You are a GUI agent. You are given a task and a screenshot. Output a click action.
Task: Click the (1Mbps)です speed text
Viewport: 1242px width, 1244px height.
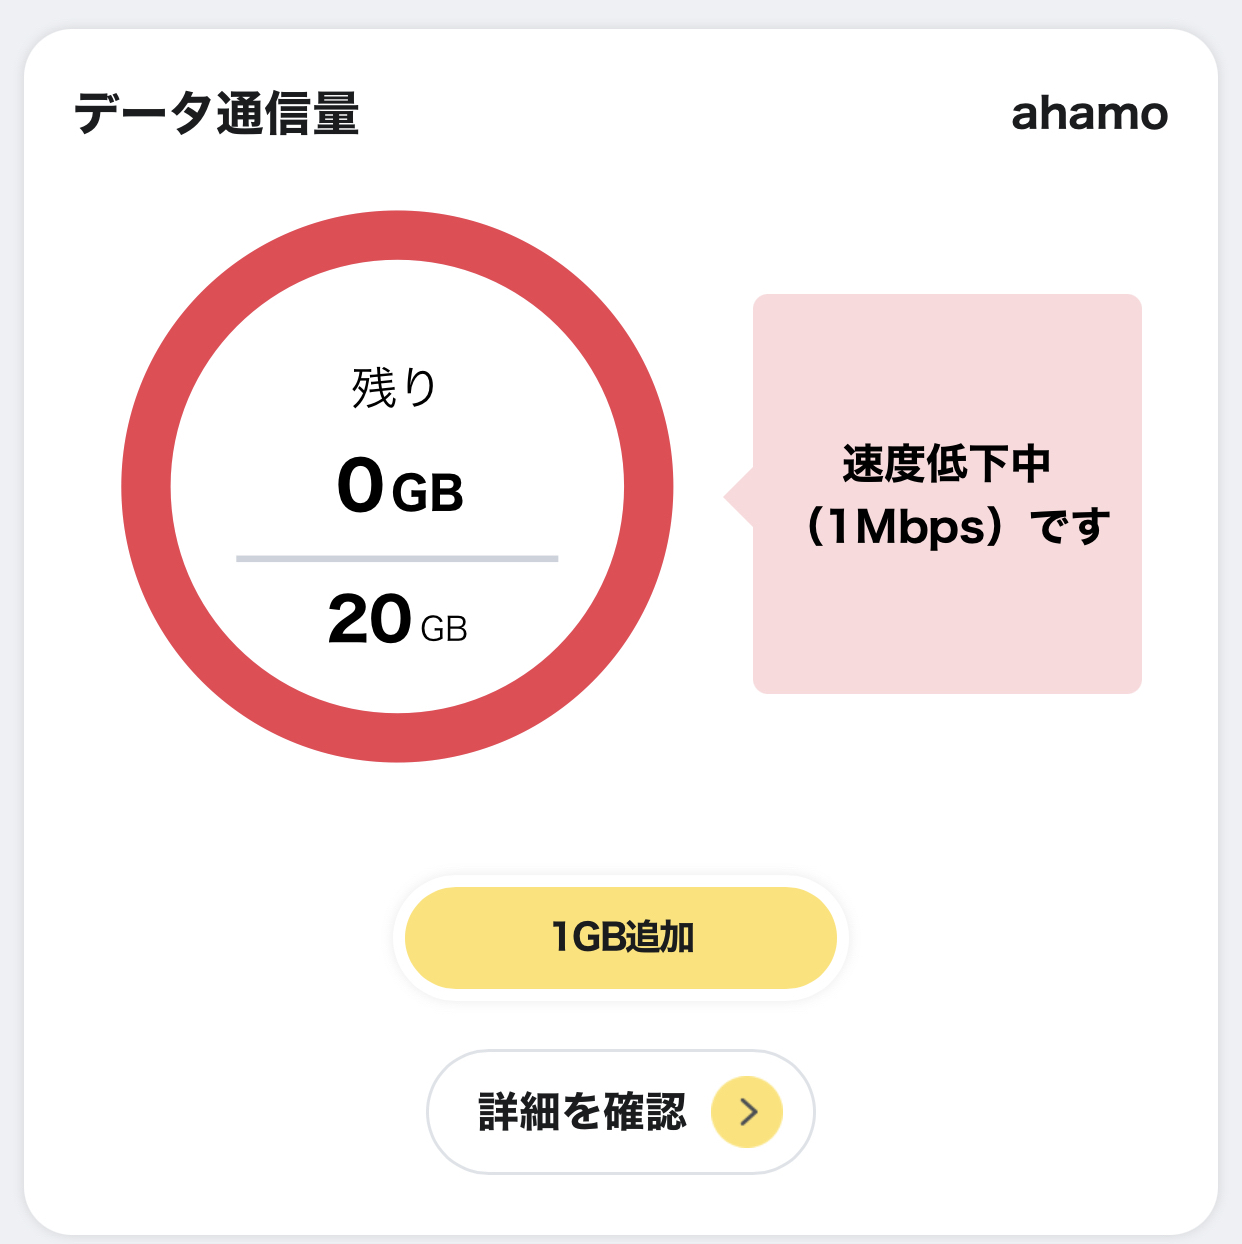pos(957,527)
